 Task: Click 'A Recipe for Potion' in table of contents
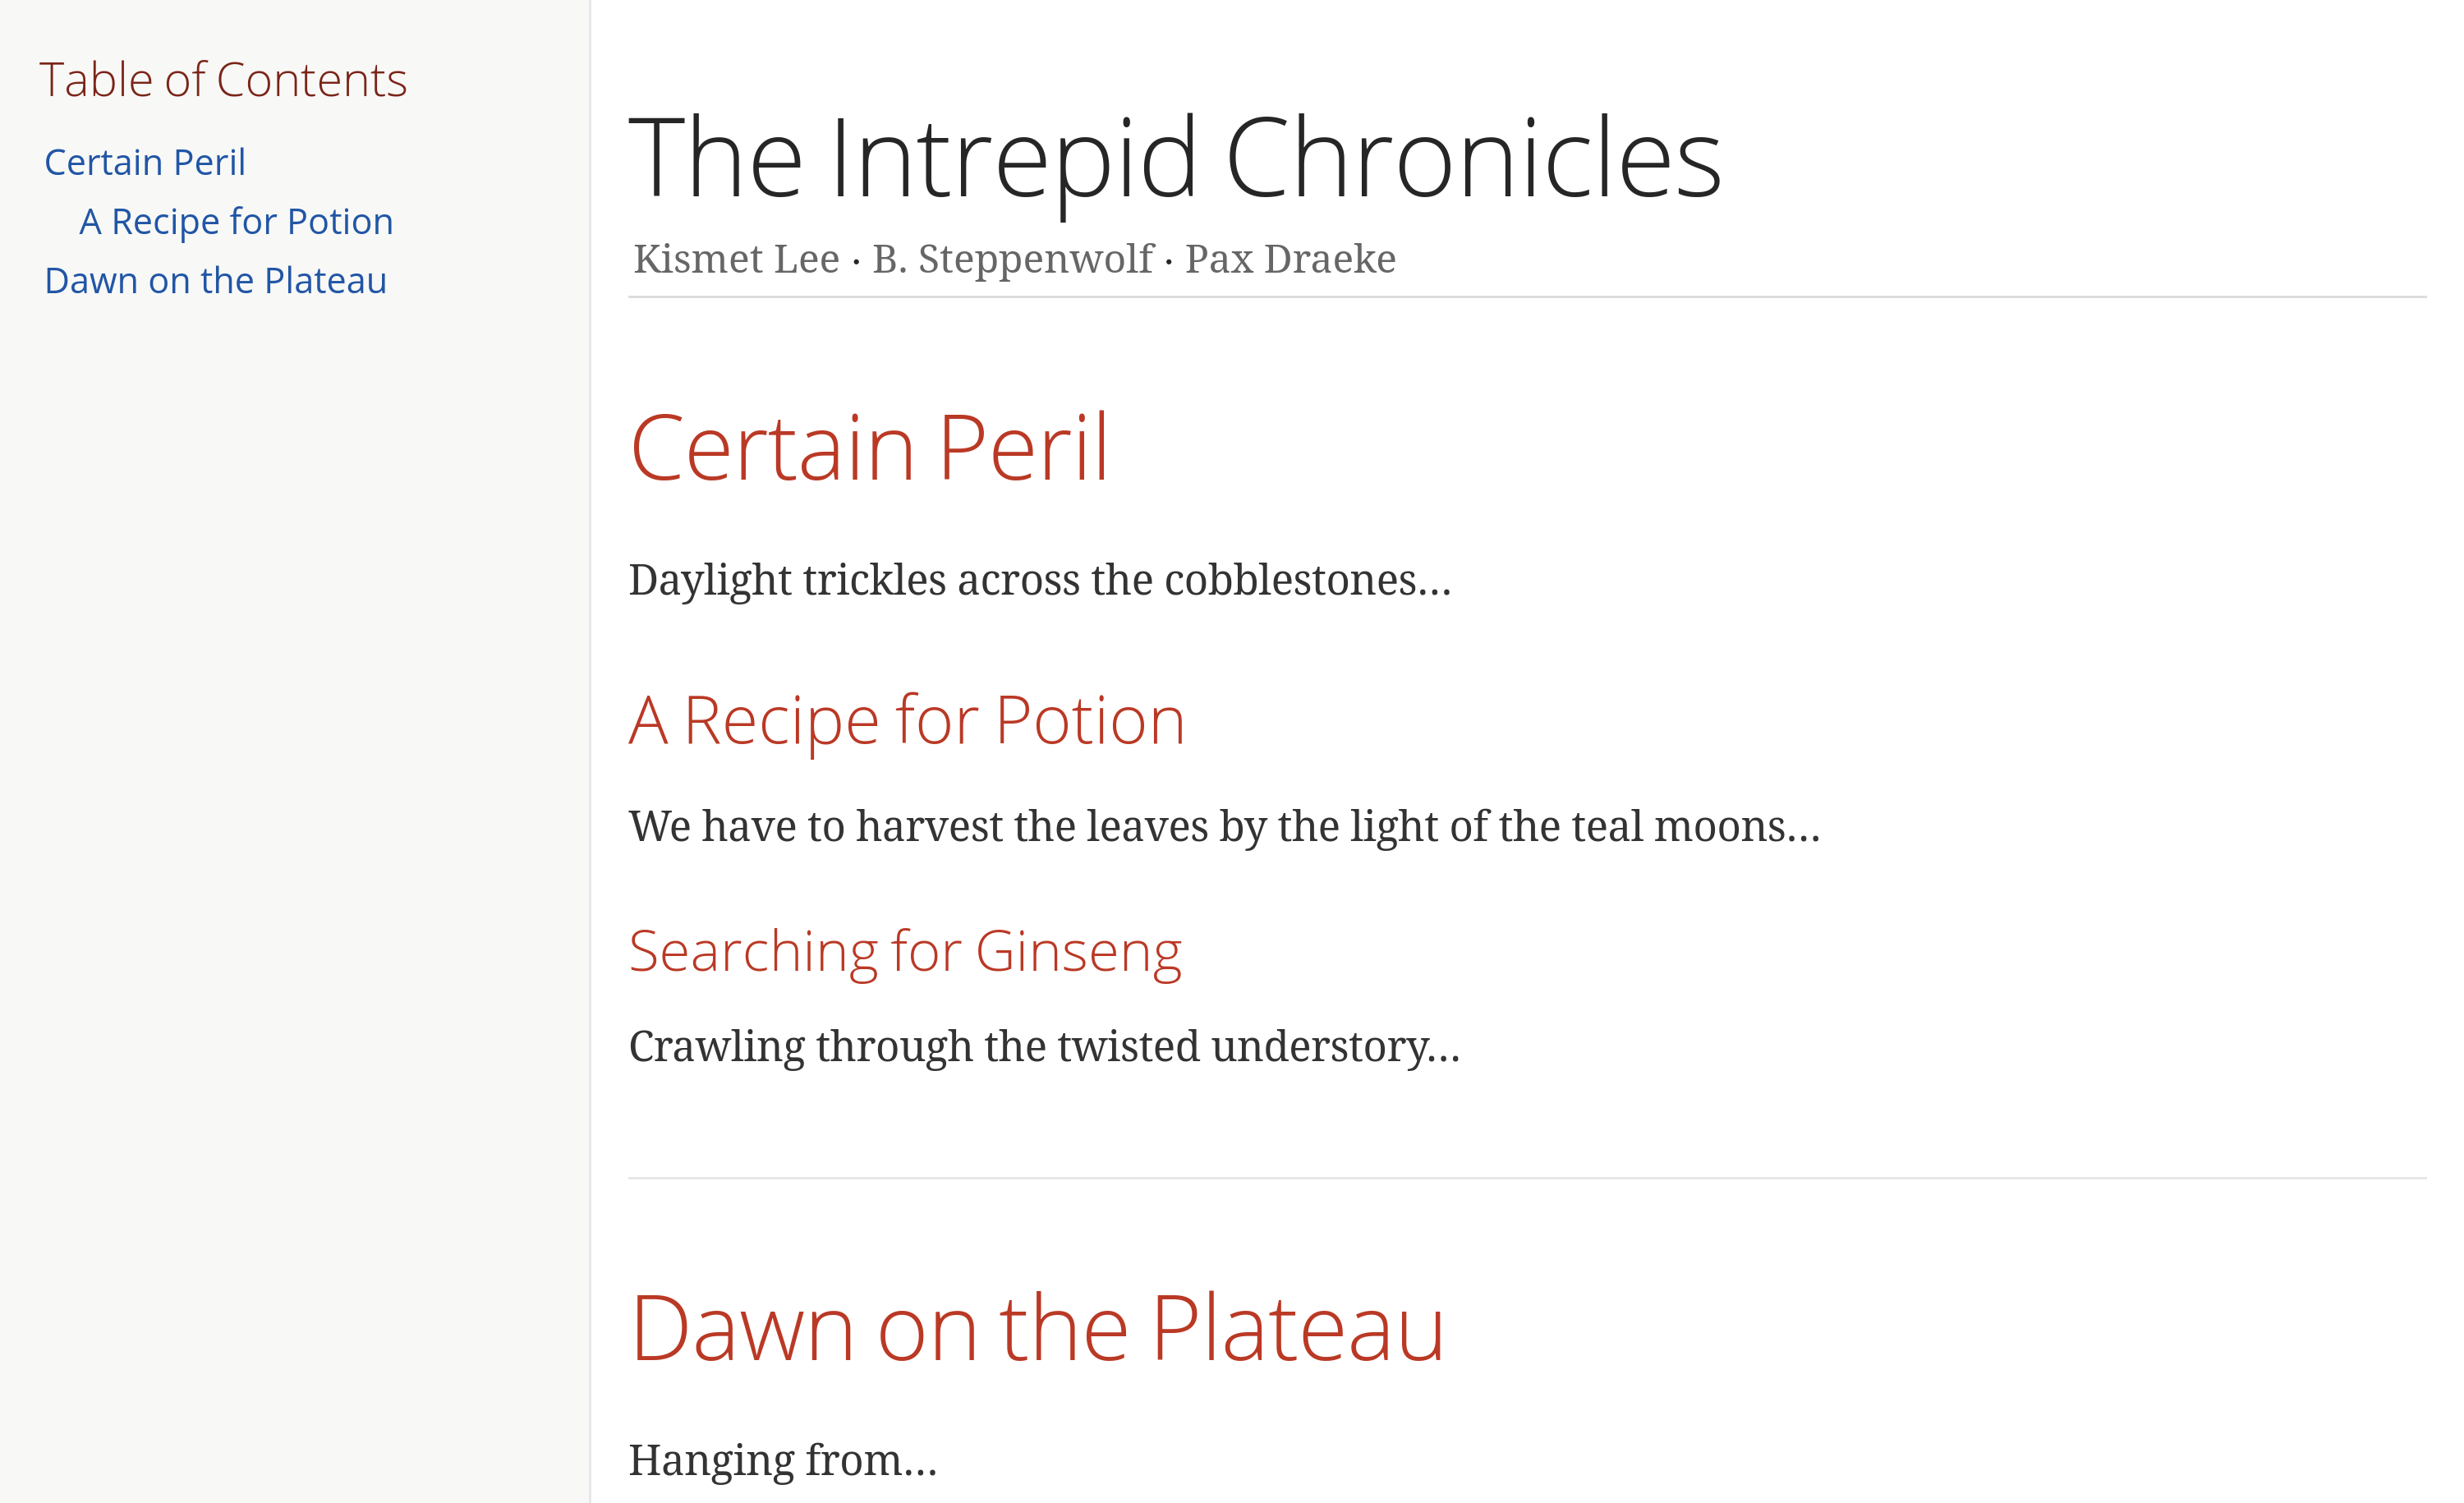236,218
